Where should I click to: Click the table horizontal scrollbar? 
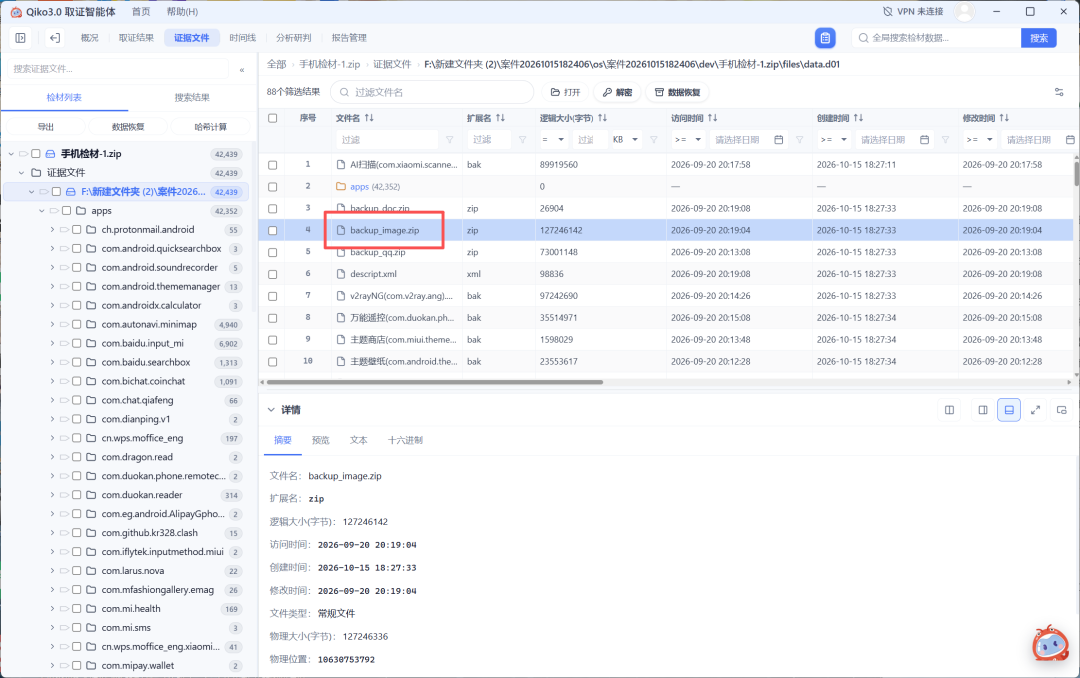pyautogui.click(x=435, y=382)
